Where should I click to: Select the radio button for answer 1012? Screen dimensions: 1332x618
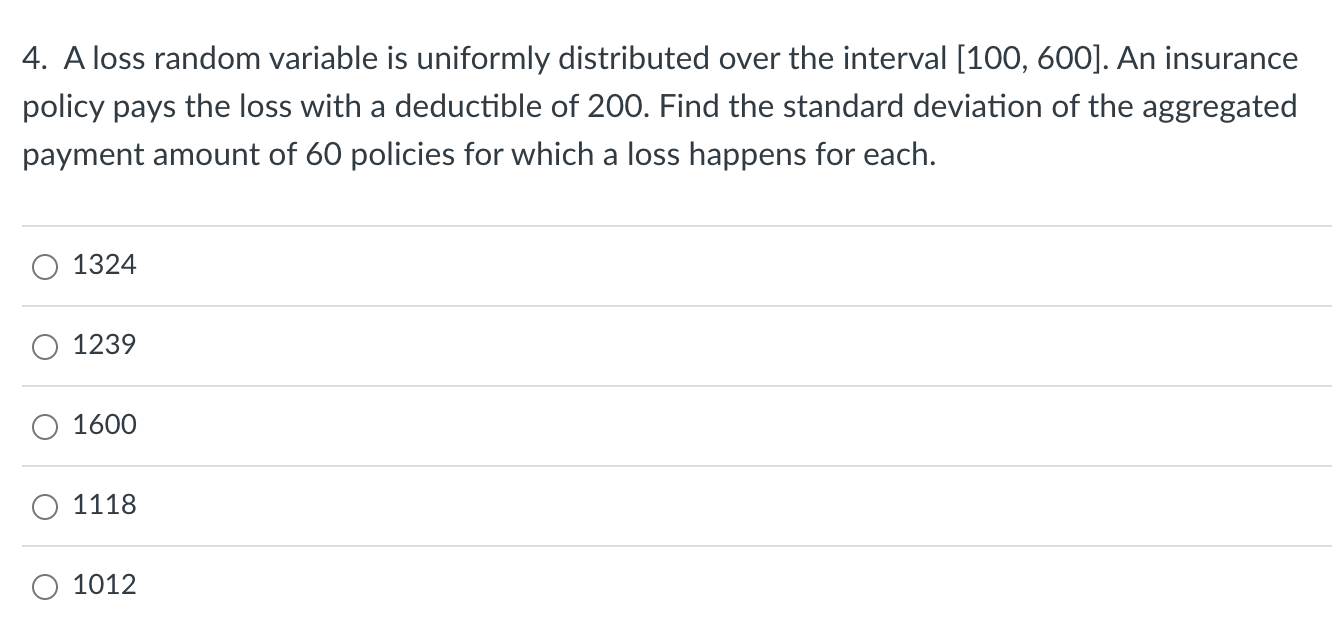(44, 586)
